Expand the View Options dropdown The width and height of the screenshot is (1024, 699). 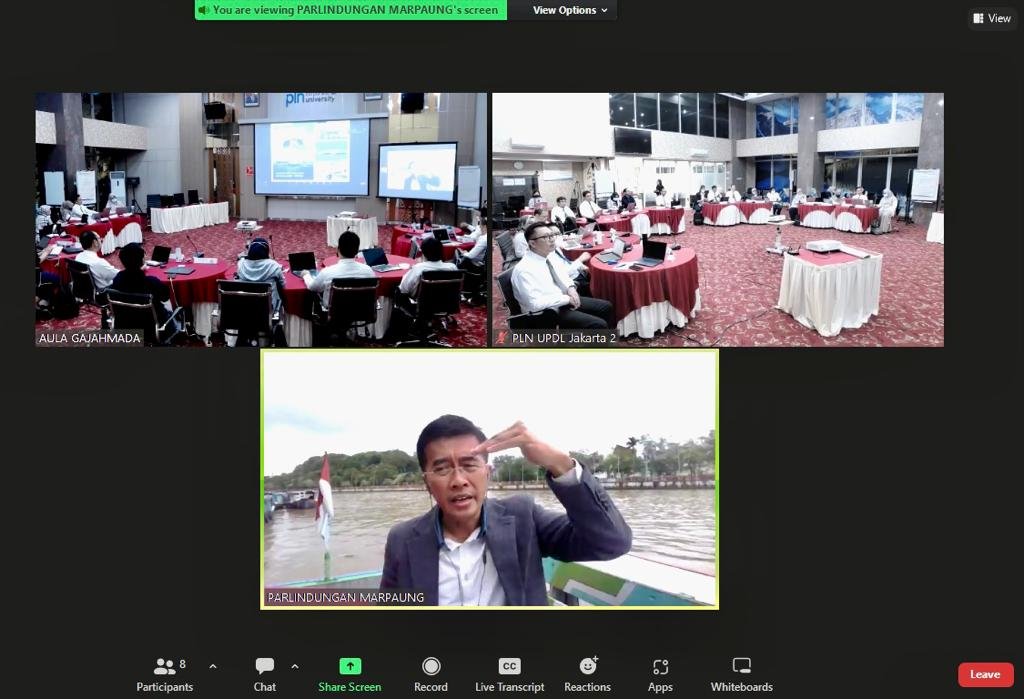click(x=569, y=10)
